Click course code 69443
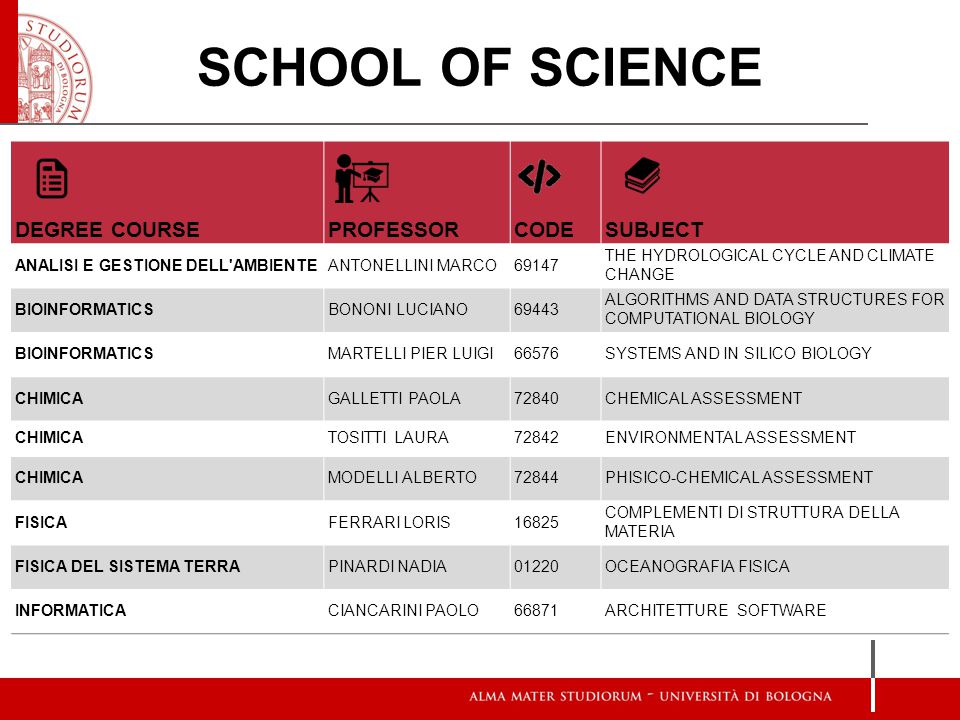 [x=536, y=309]
